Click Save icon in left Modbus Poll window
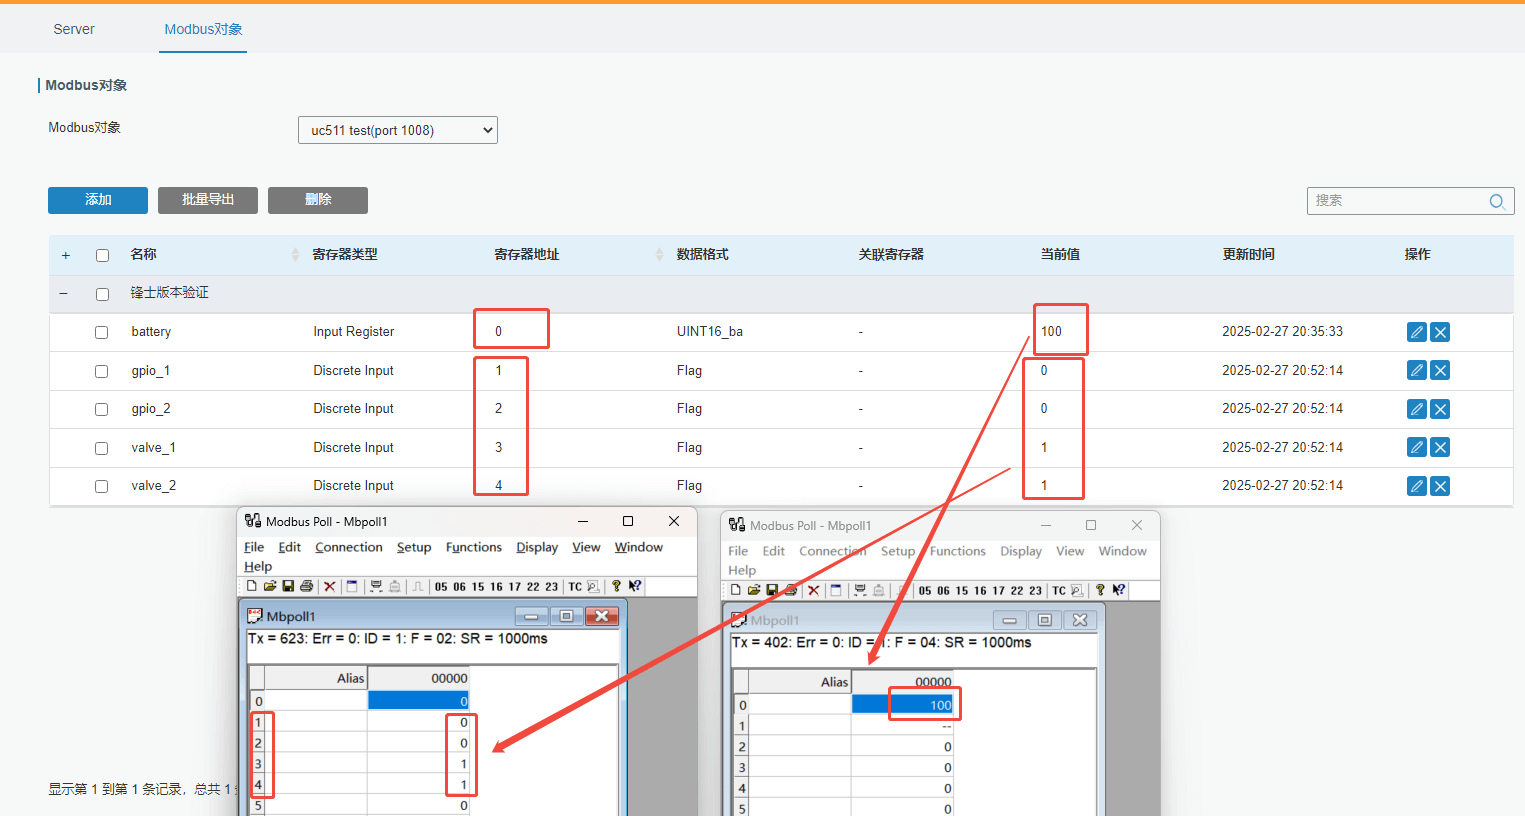The image size is (1525, 816). [x=288, y=587]
